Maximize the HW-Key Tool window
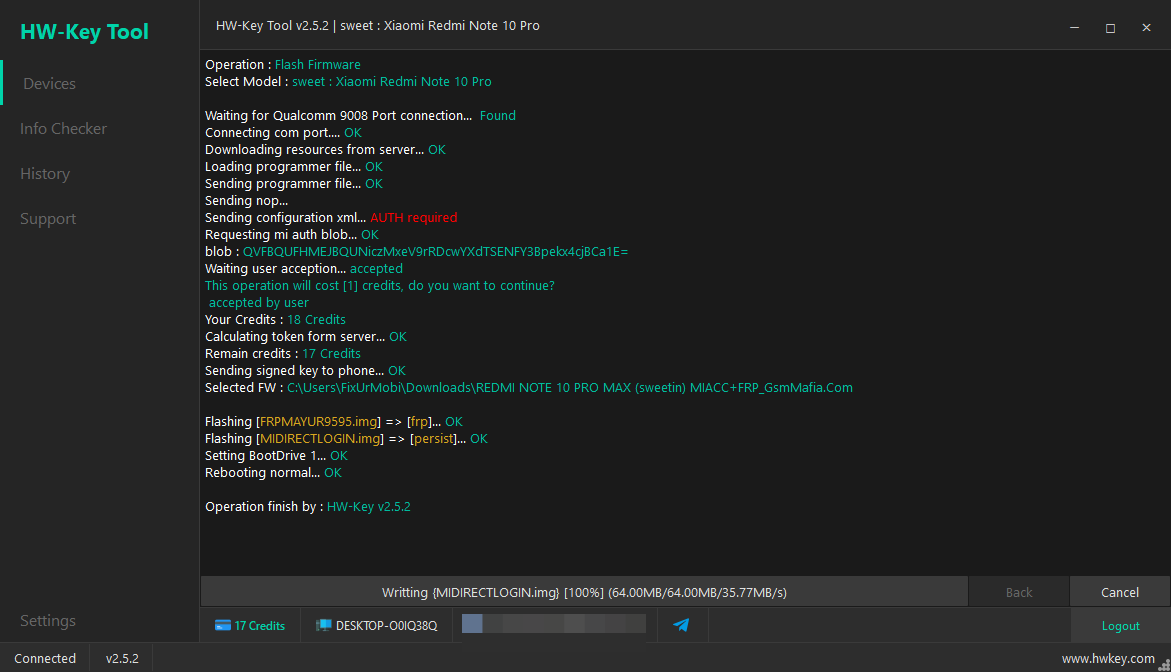Screen dimensions: 1171x672 click(1111, 27)
